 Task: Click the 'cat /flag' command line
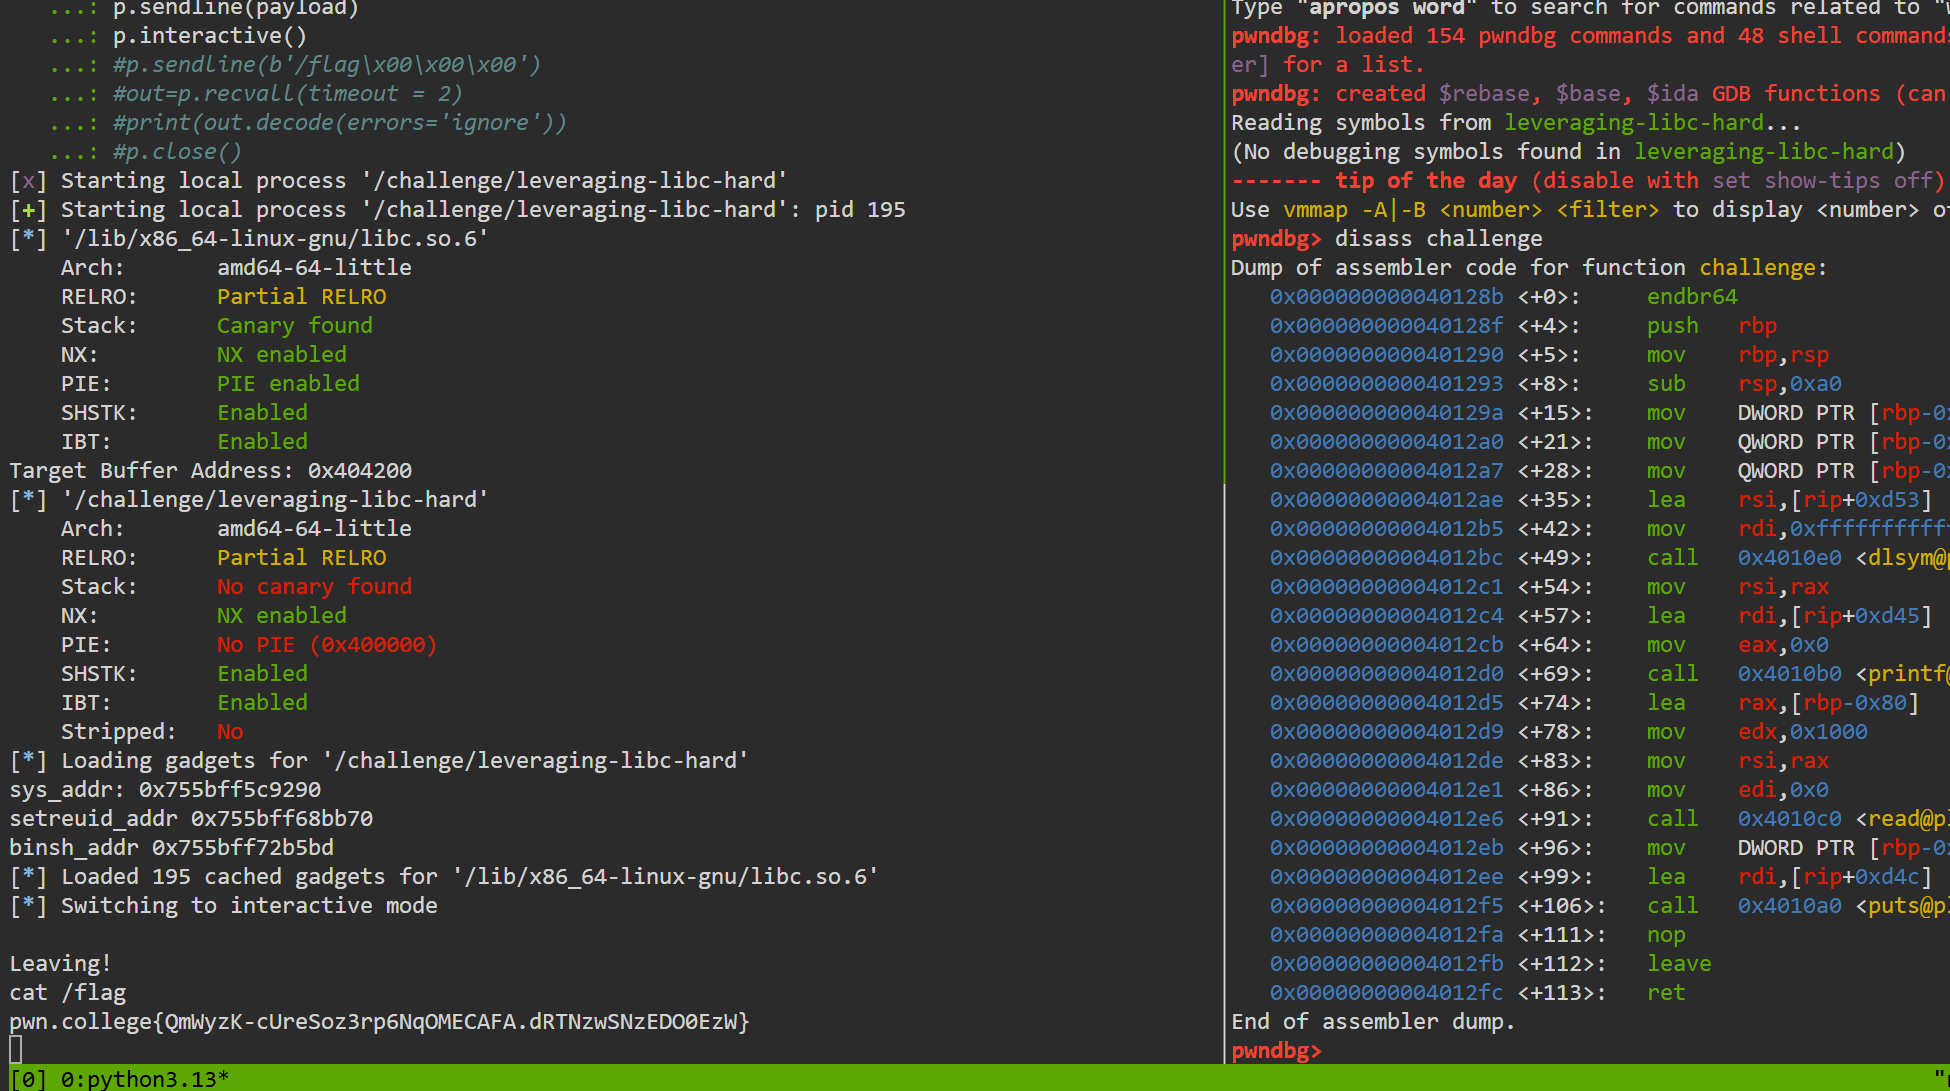(68, 993)
